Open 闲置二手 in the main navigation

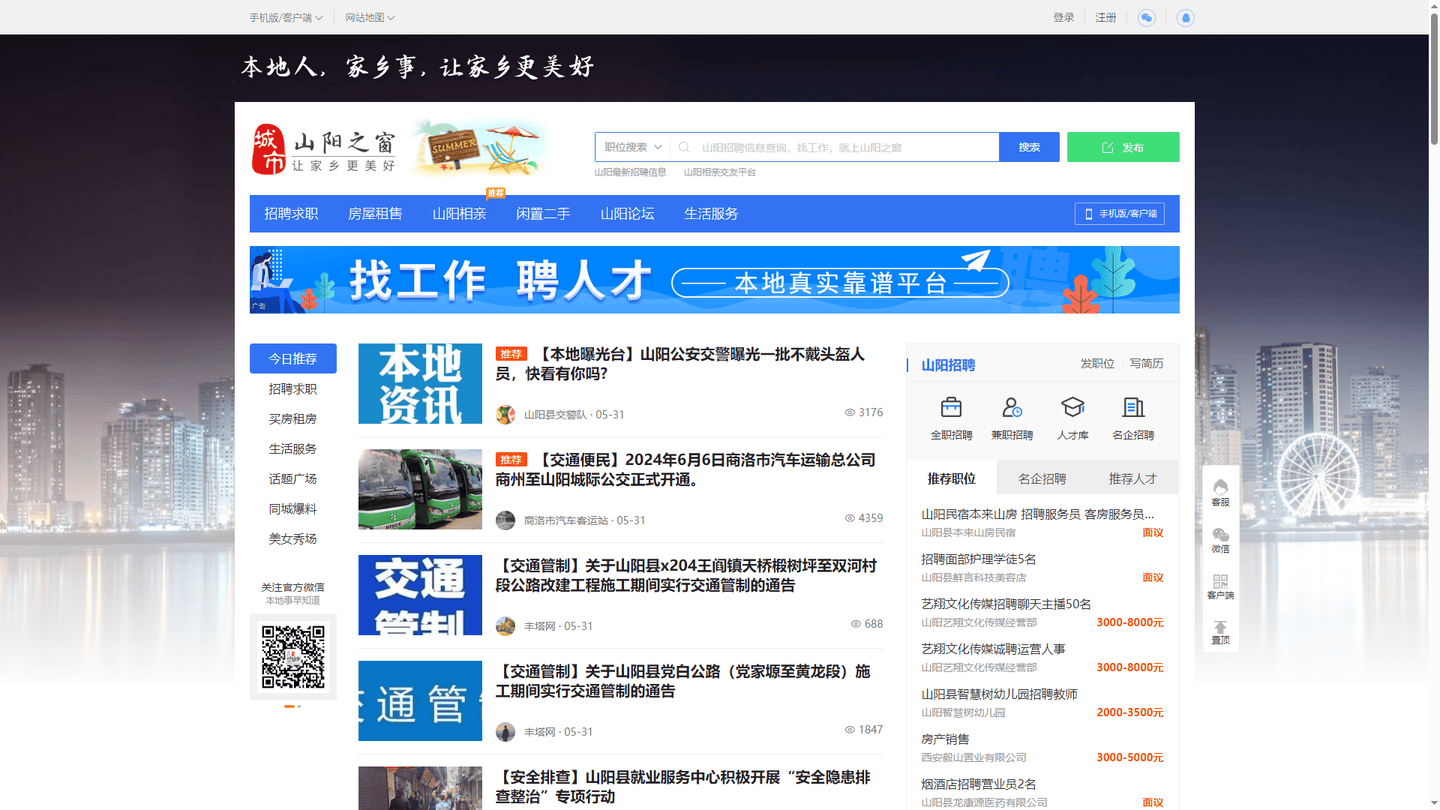click(x=543, y=213)
